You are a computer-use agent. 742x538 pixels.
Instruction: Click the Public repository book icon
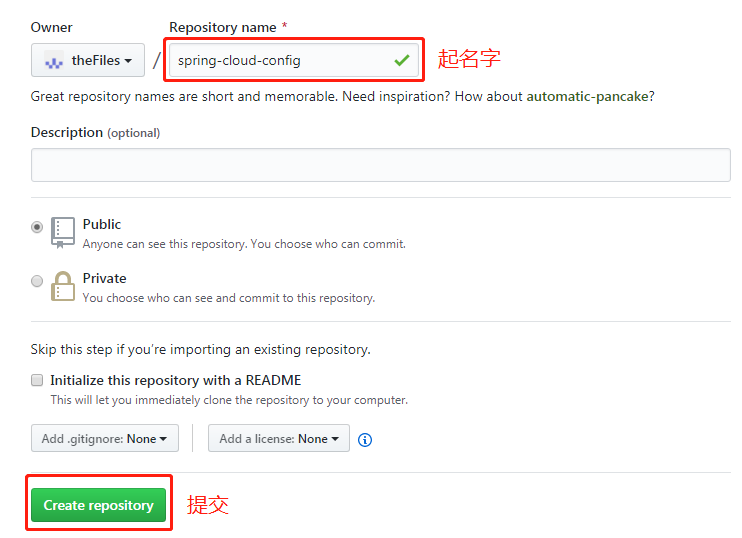click(x=62, y=232)
